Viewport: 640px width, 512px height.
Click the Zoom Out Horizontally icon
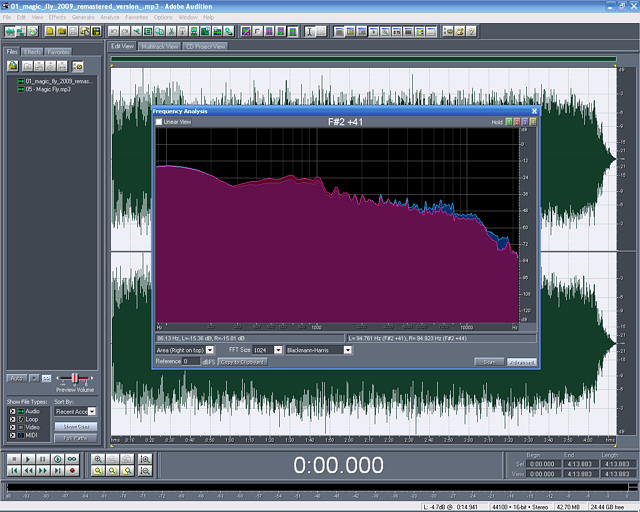pos(113,459)
